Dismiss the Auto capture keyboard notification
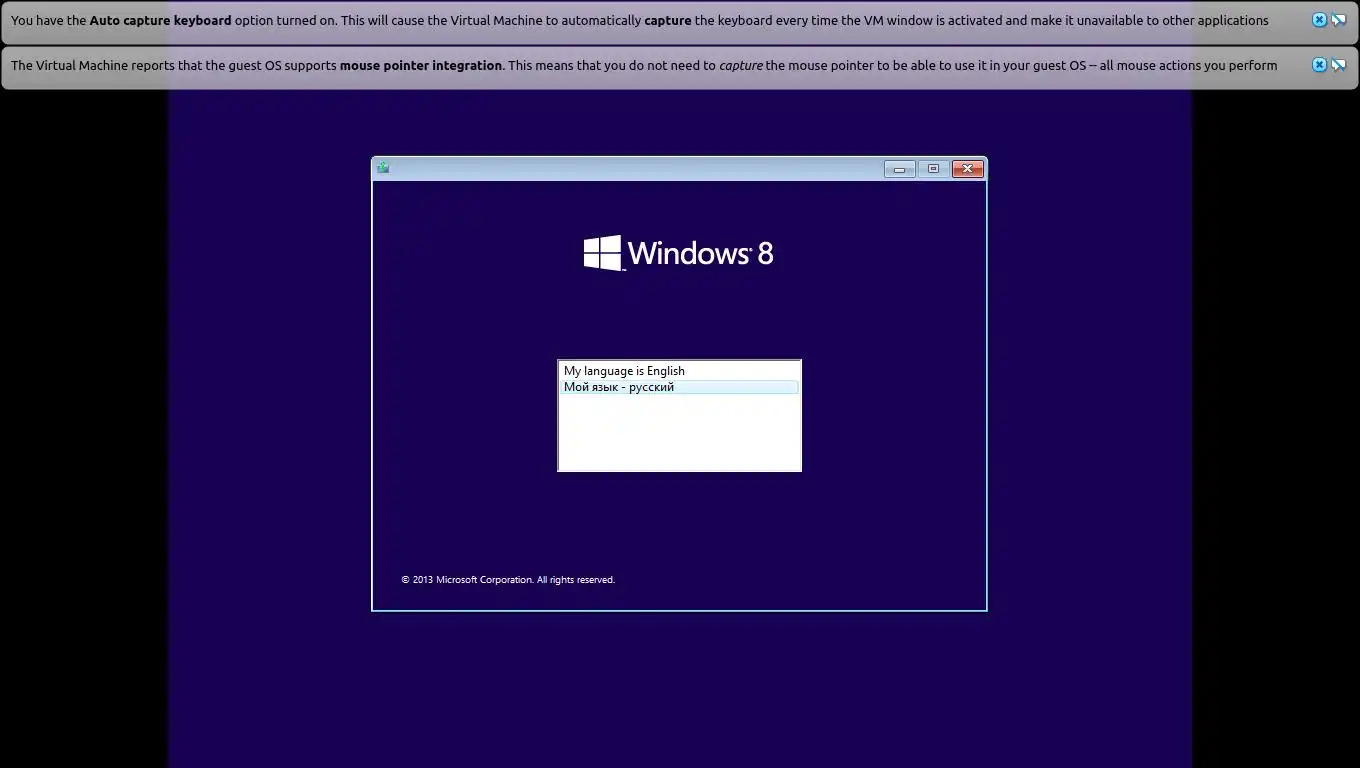The width and height of the screenshot is (1360, 768). [x=1319, y=20]
